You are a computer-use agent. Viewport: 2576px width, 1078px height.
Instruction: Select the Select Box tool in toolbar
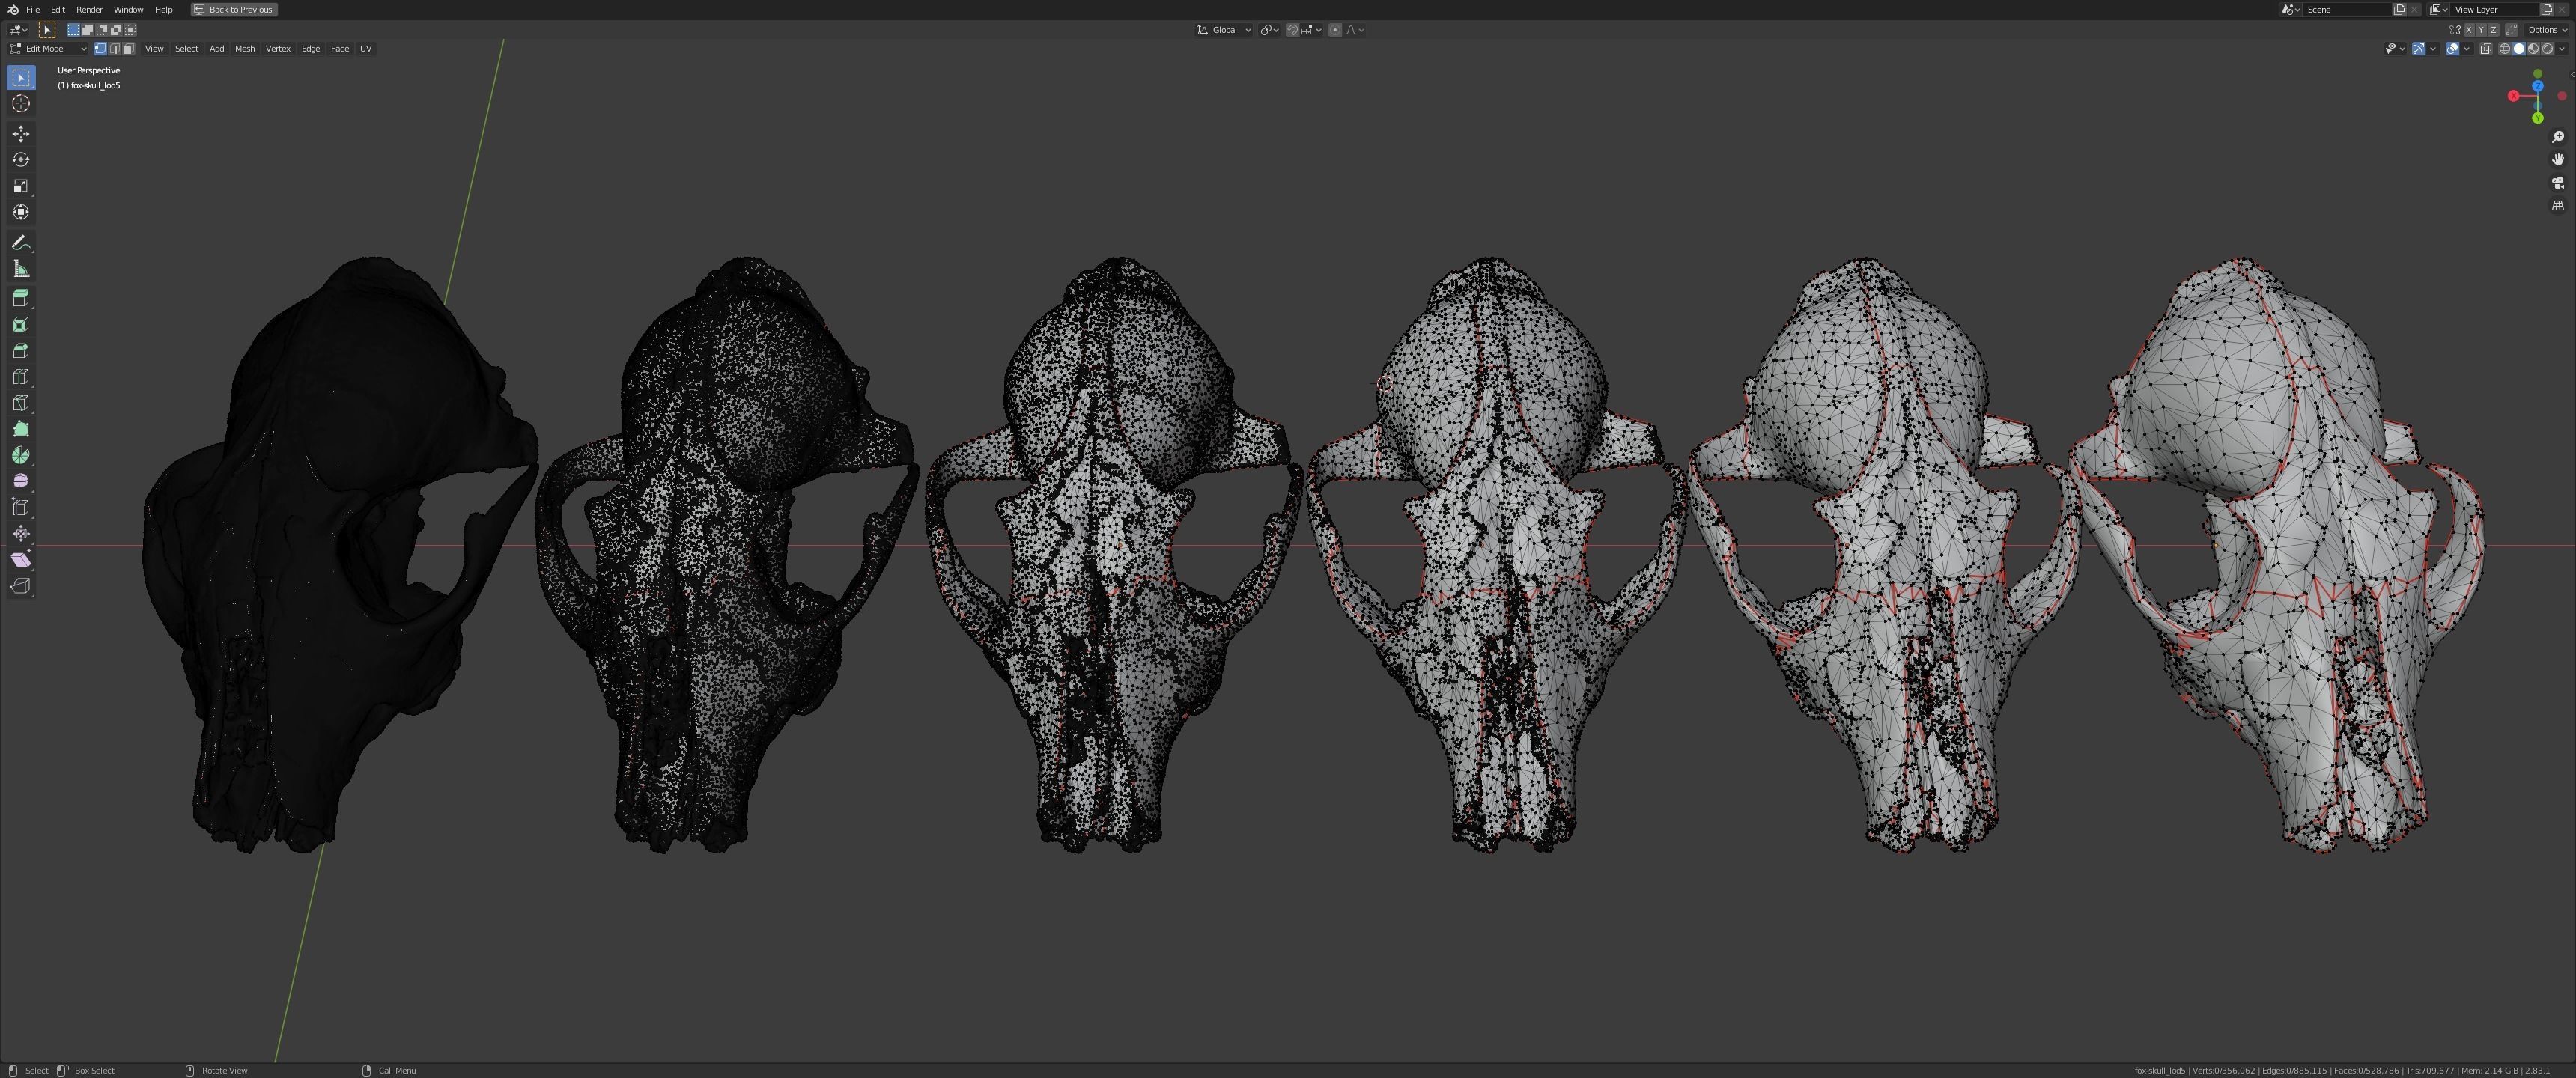[x=21, y=78]
